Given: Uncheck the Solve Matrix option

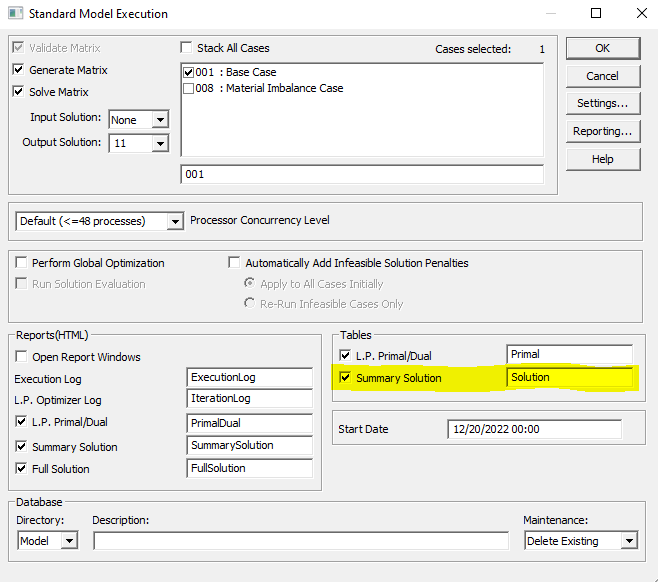Looking at the screenshot, I should coord(18,92).
